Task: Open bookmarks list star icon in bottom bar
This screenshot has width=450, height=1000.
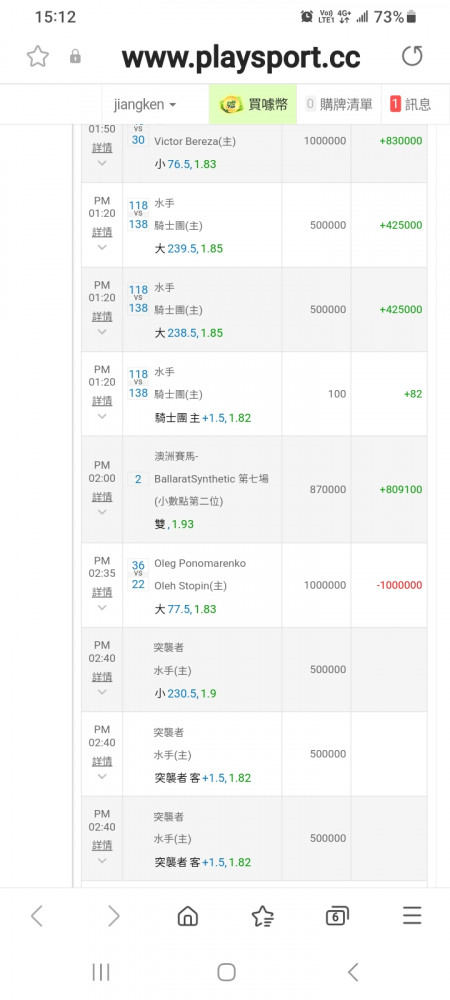Action: 263,916
